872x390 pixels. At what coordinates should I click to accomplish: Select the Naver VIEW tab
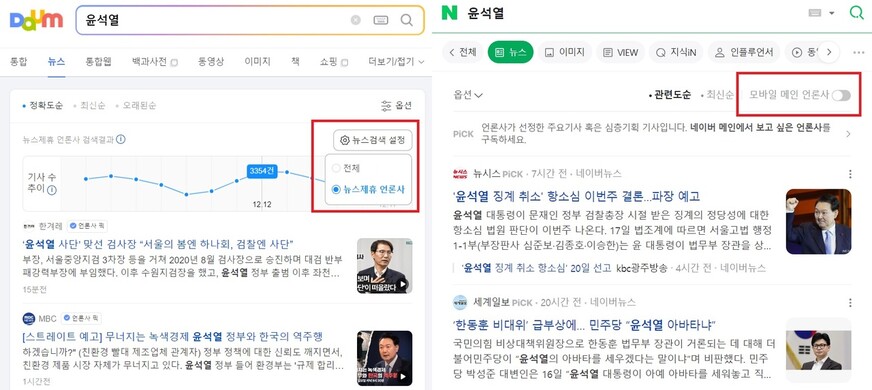point(620,52)
